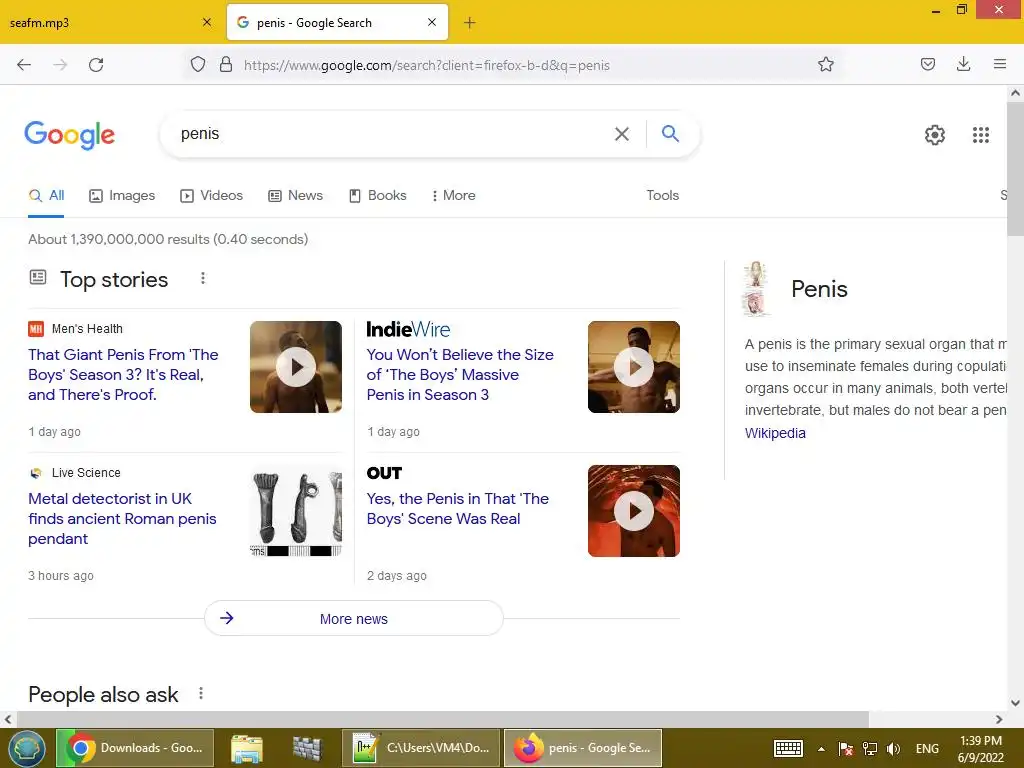Image resolution: width=1024 pixels, height=768 pixels.
Task: Click the vertical scrollbar down arrow
Action: tap(1016, 703)
